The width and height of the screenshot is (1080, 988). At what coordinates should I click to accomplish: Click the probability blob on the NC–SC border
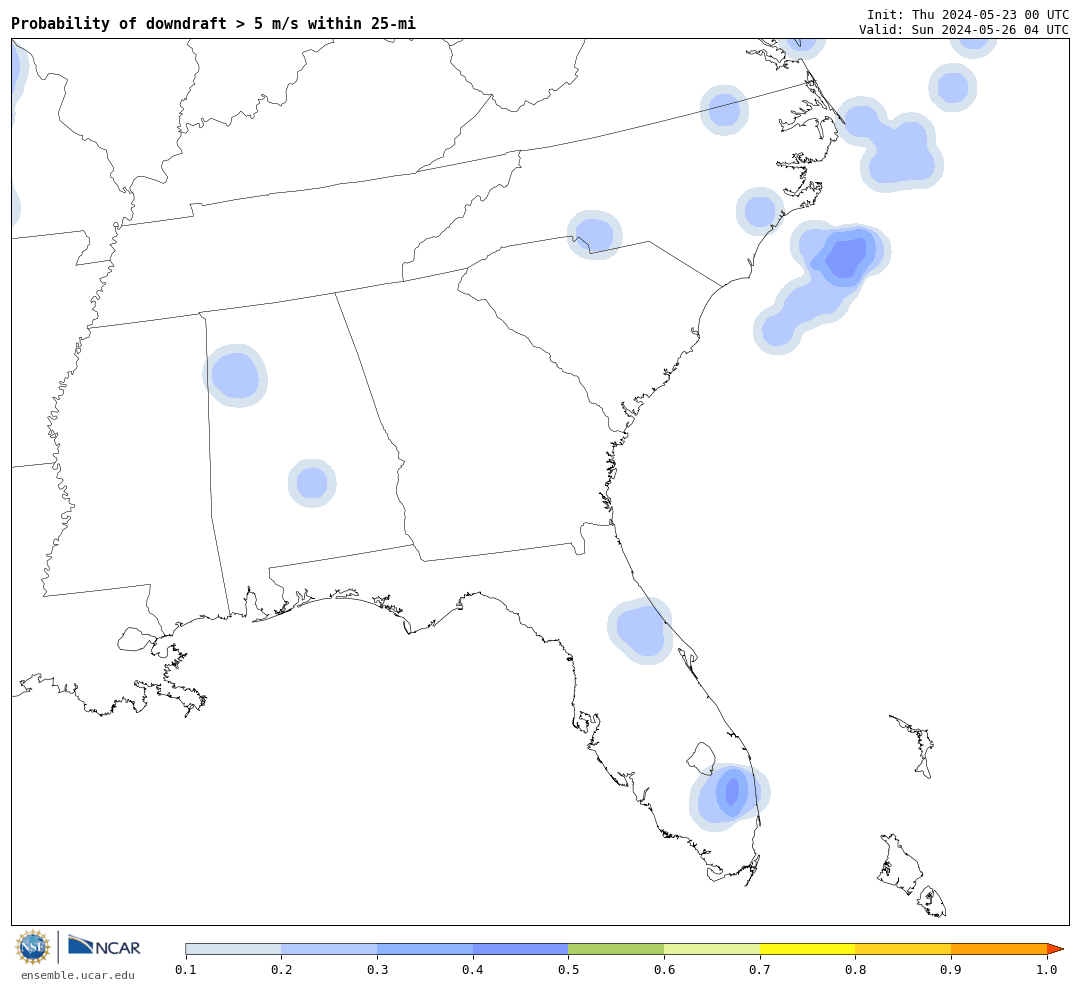coord(594,234)
